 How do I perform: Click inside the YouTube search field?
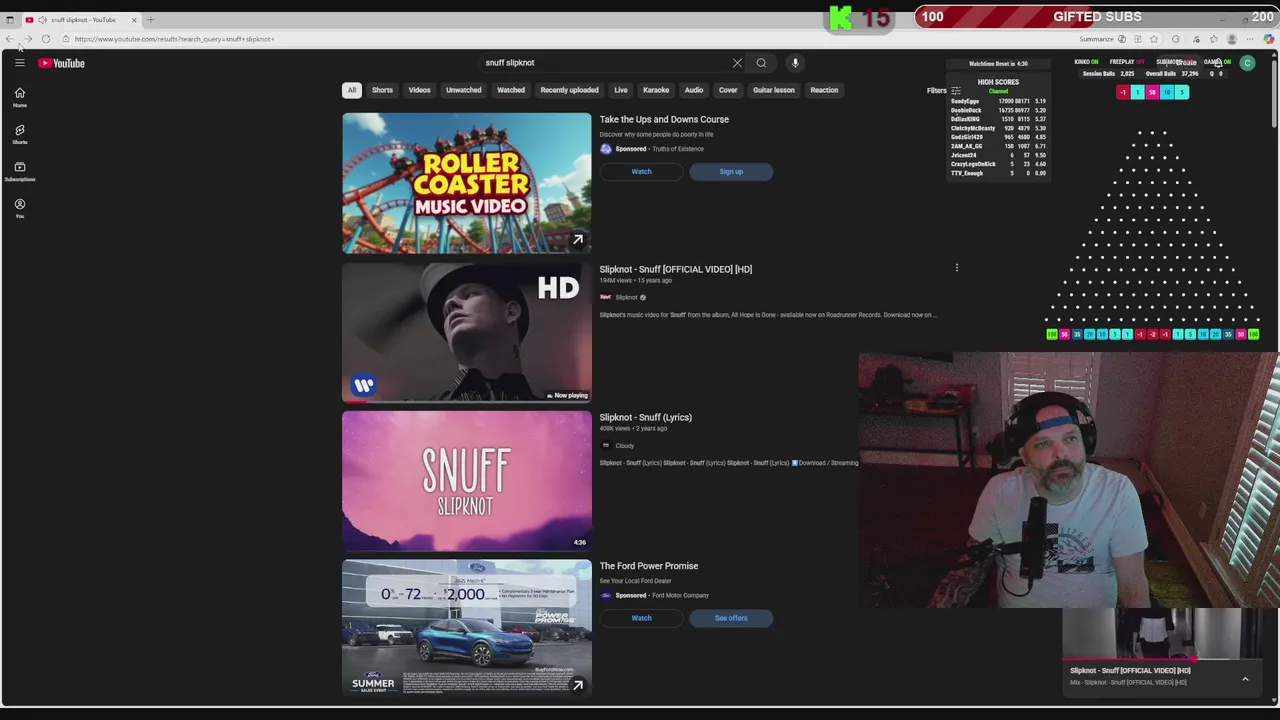(x=605, y=63)
